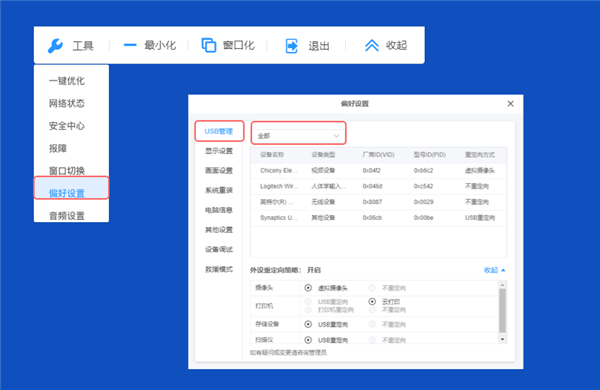Click the 0xc542 product ID cell
The height and width of the screenshot is (390, 600).
(423, 186)
